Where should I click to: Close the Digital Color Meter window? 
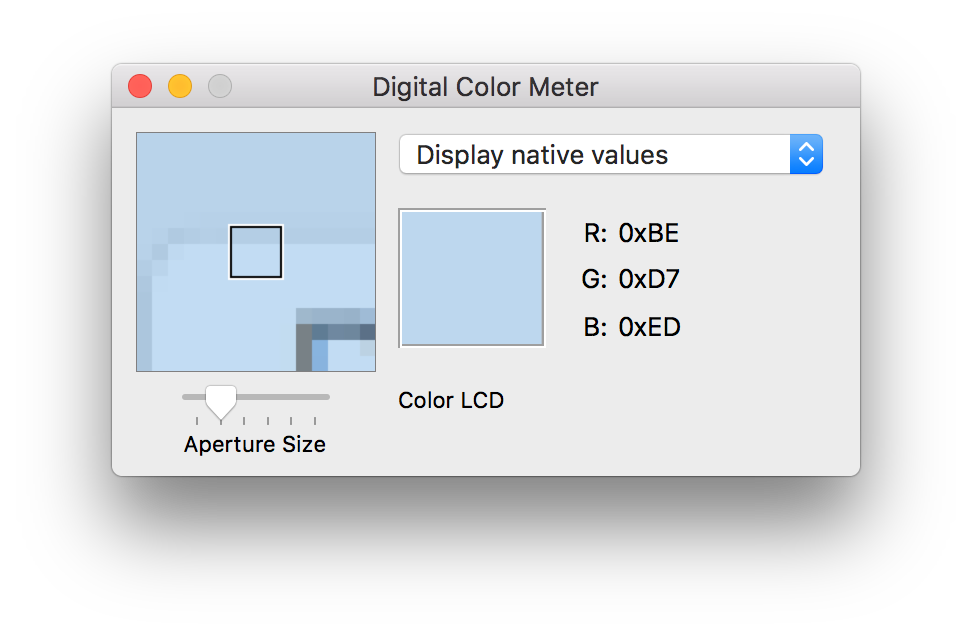(140, 86)
